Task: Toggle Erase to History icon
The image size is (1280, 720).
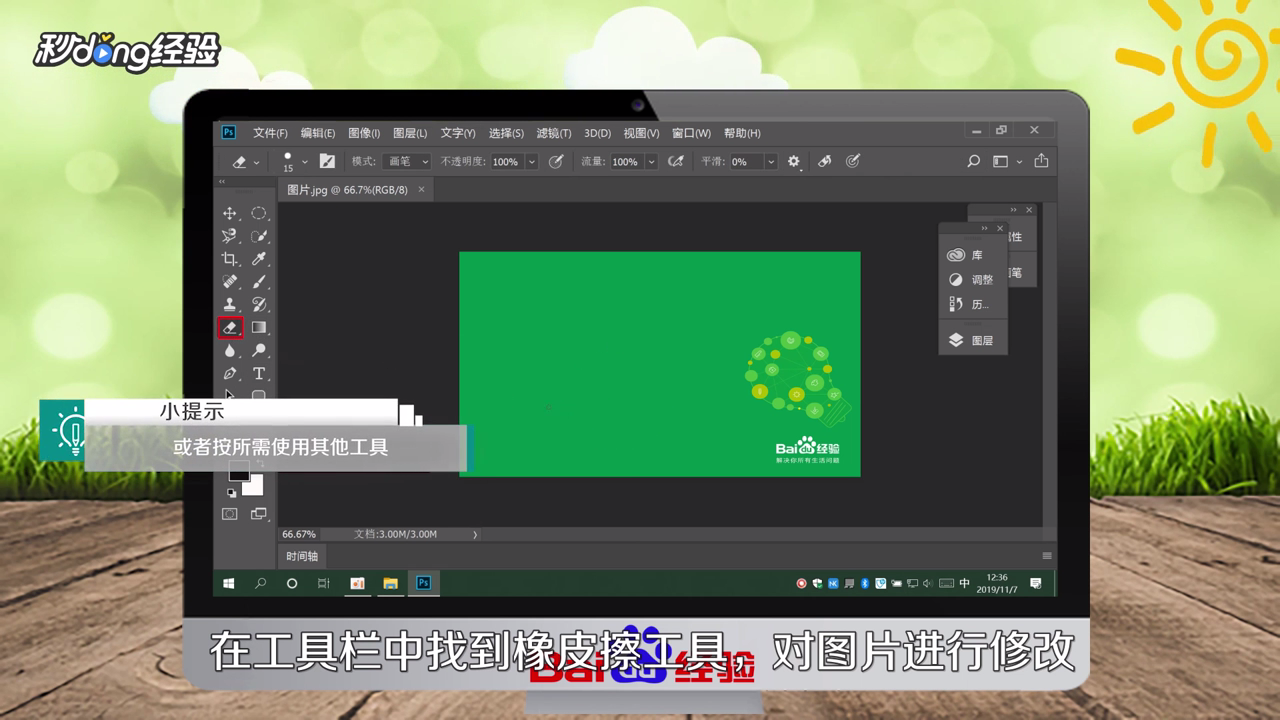Action: [x=825, y=161]
